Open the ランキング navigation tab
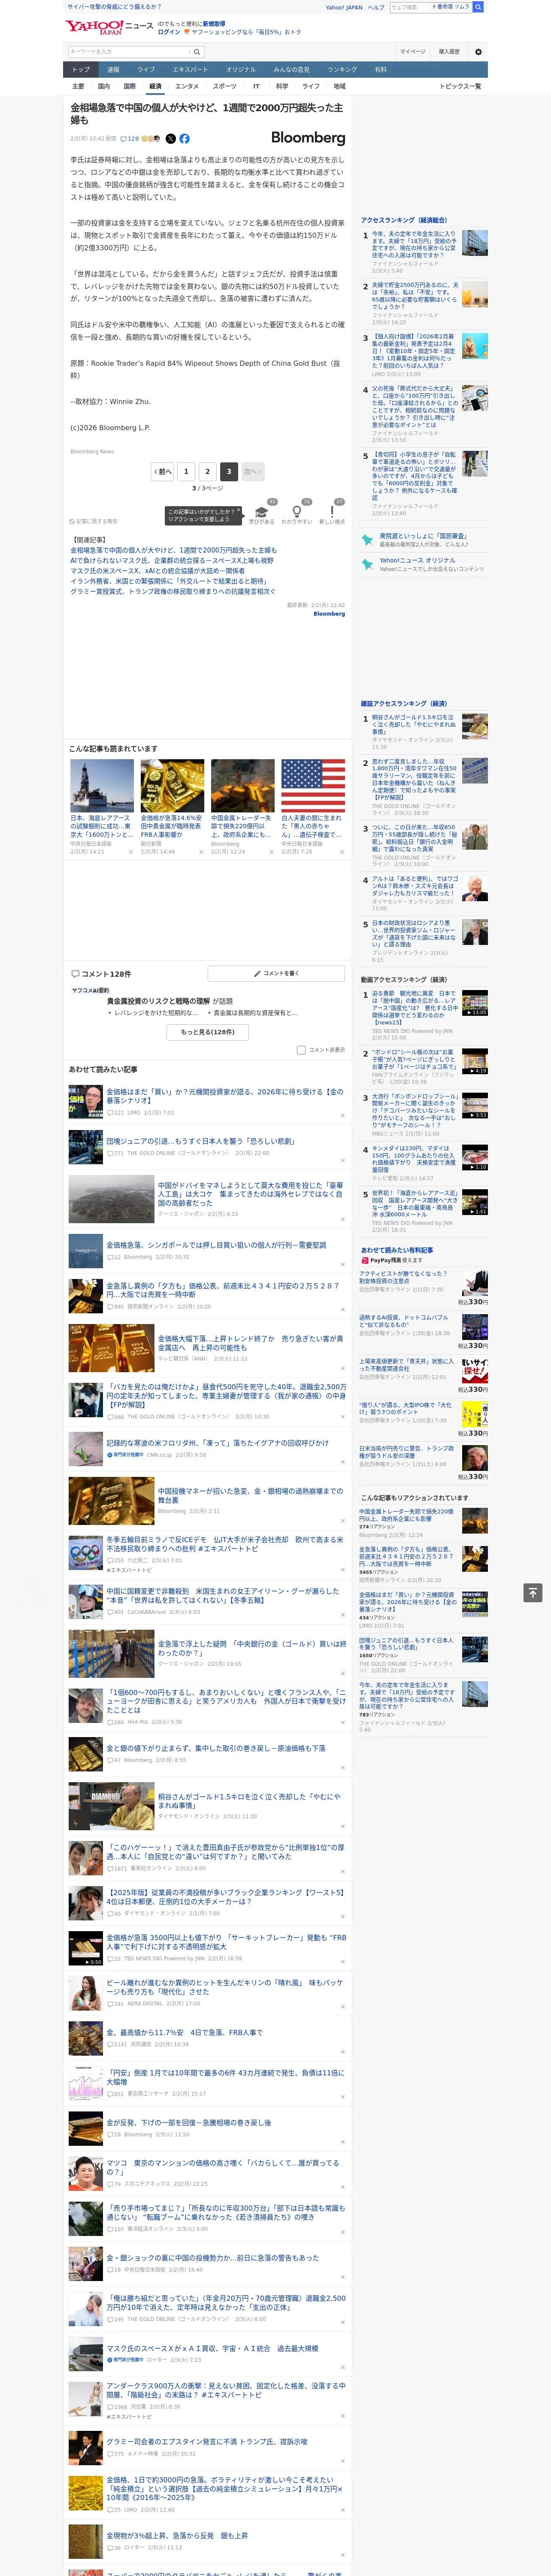The width and height of the screenshot is (551, 2576). 342,70
